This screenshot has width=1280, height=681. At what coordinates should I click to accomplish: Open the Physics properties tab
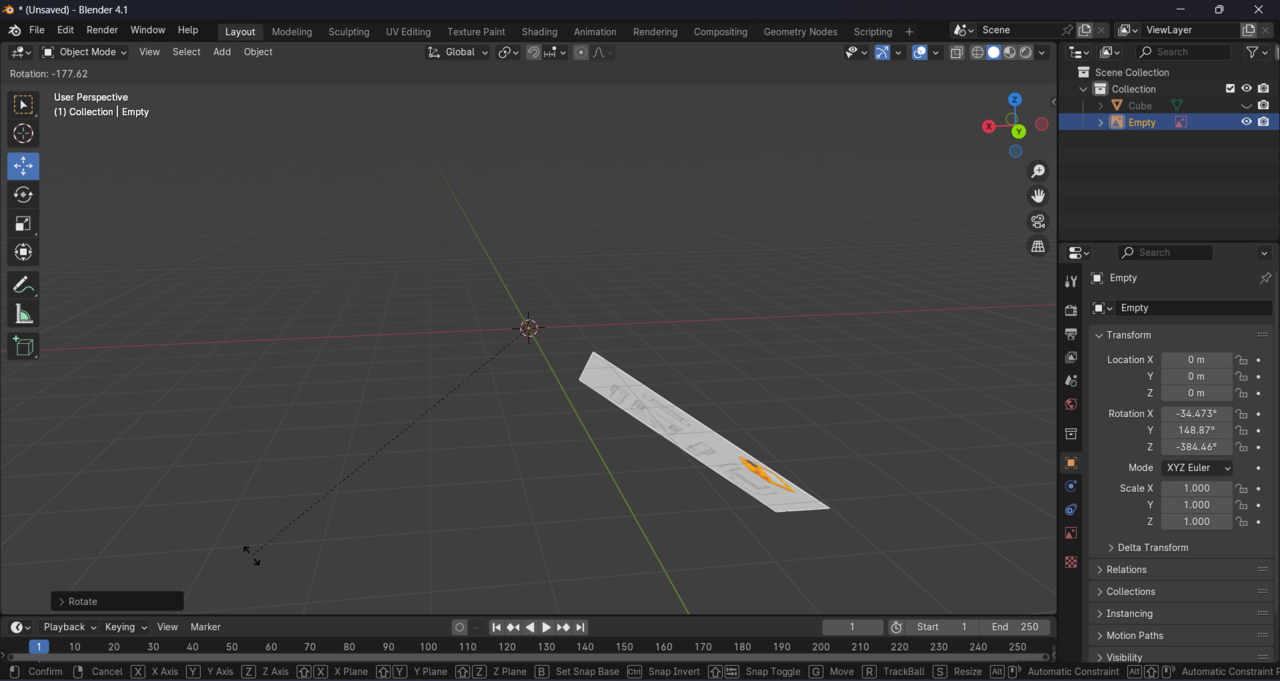[1071, 487]
